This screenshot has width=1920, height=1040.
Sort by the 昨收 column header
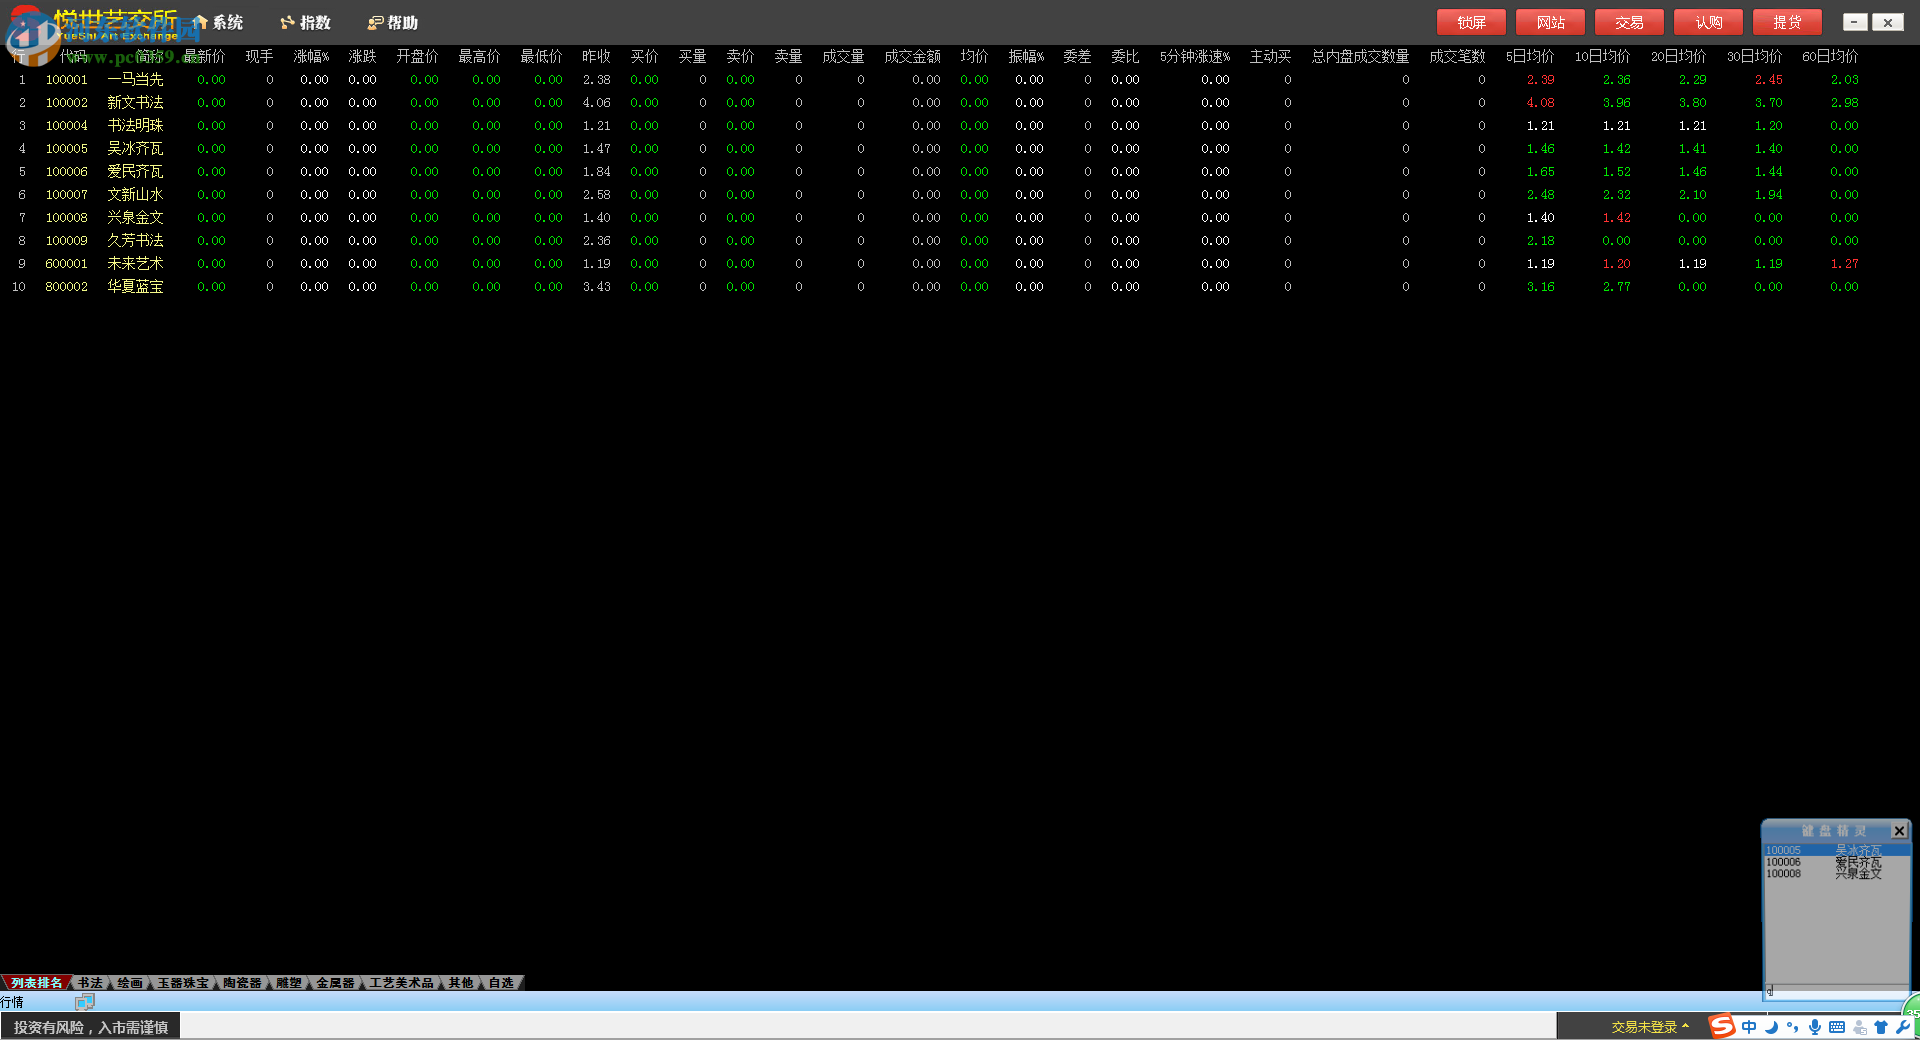[x=596, y=57]
